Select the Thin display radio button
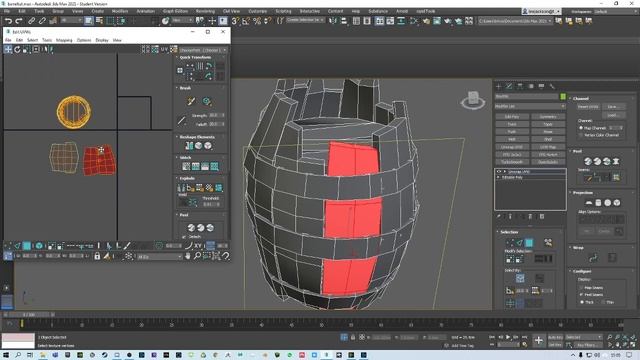640x360 pixels. point(603,302)
